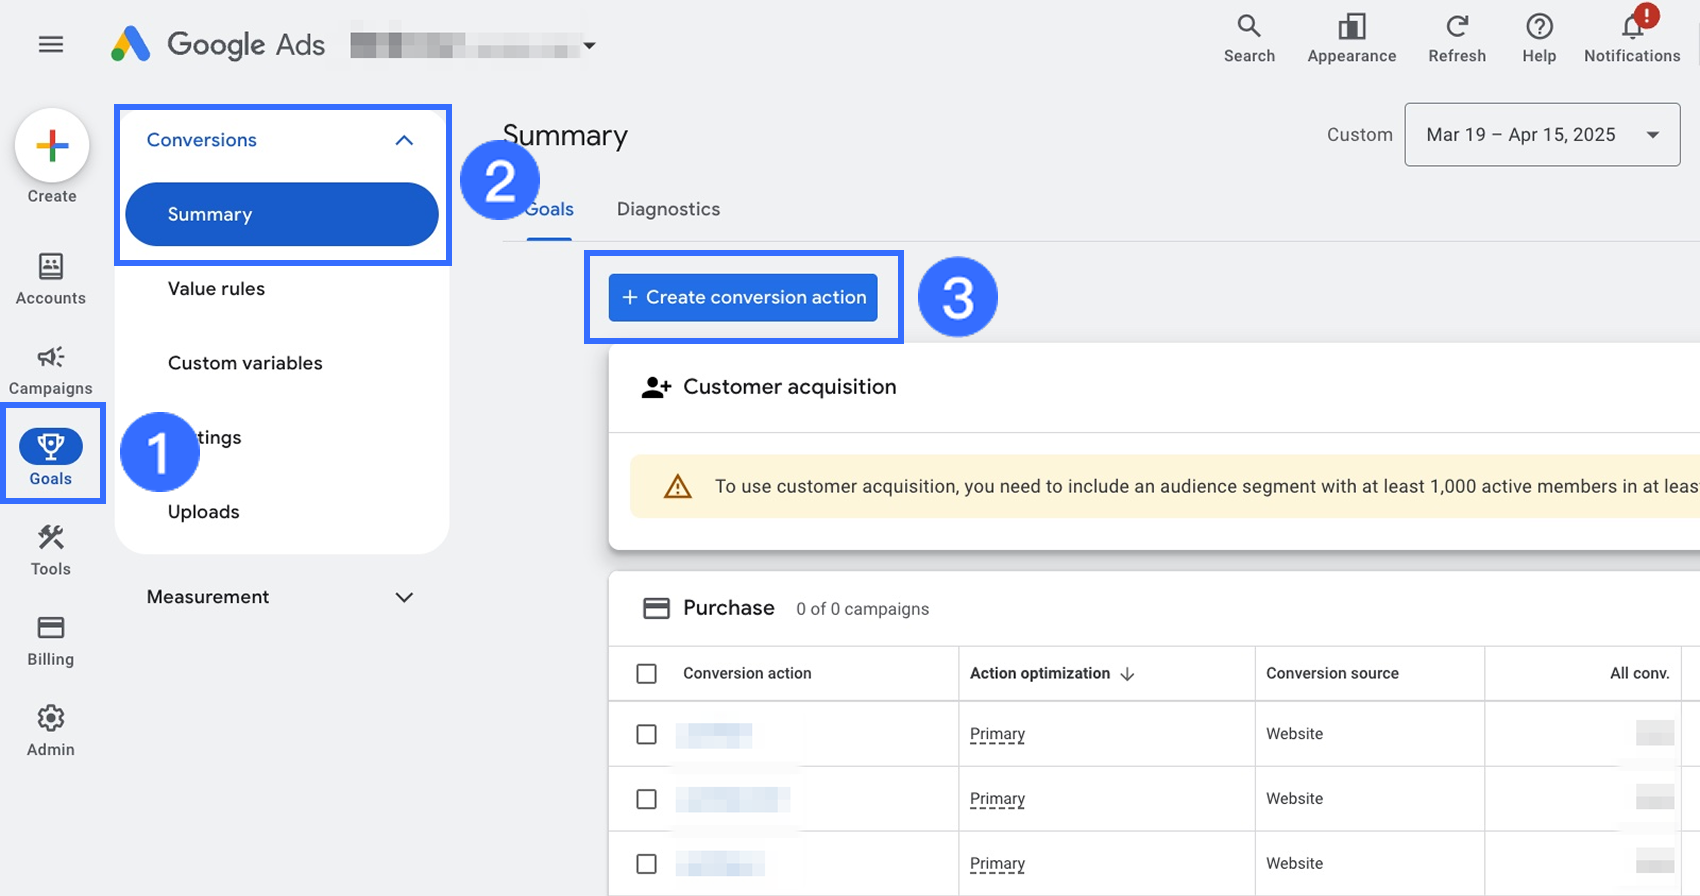
Task: Open the Tools section
Action: (x=51, y=549)
